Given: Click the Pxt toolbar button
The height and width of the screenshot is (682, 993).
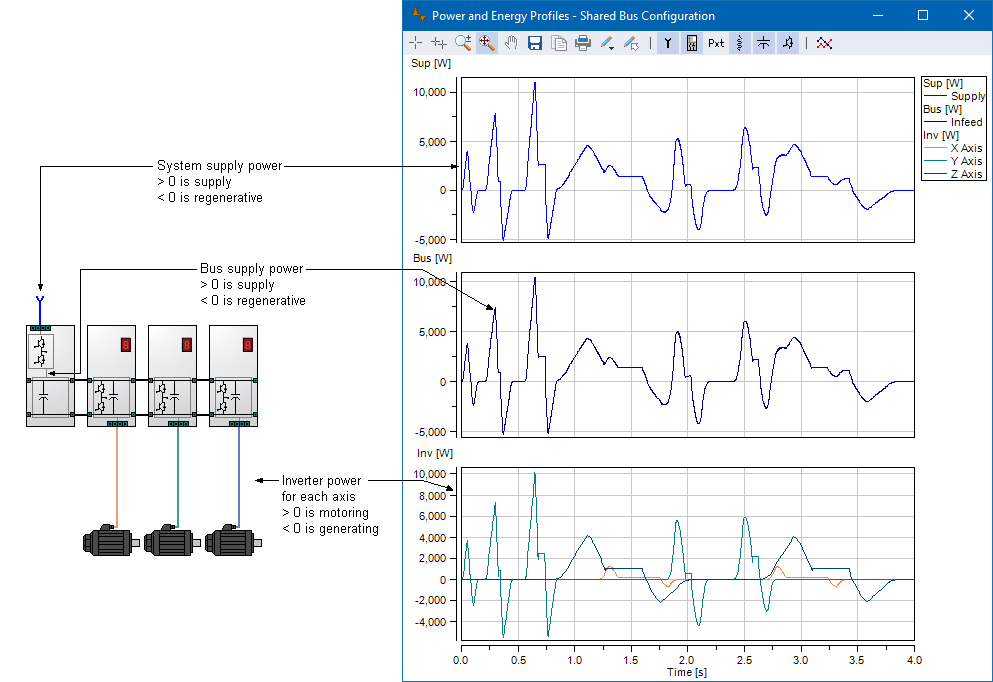Looking at the screenshot, I should 716,43.
